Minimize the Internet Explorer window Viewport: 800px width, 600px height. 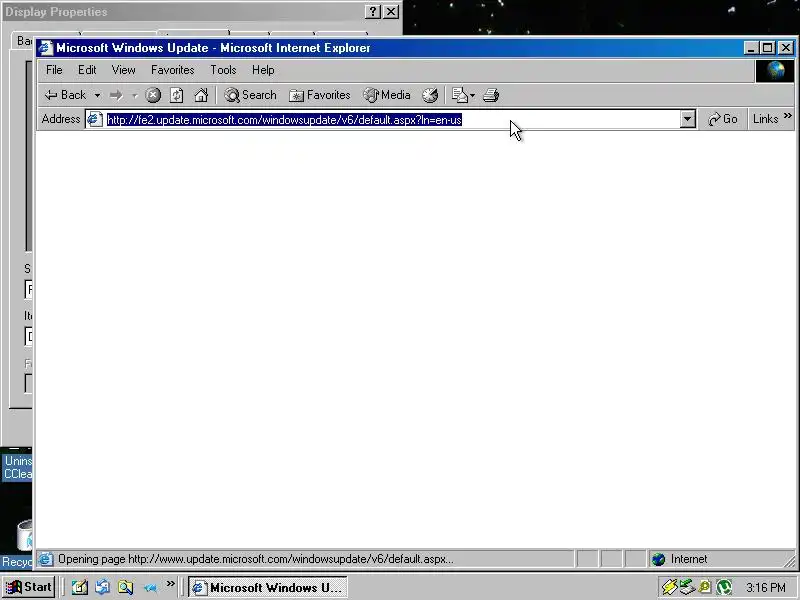pyautogui.click(x=750, y=48)
